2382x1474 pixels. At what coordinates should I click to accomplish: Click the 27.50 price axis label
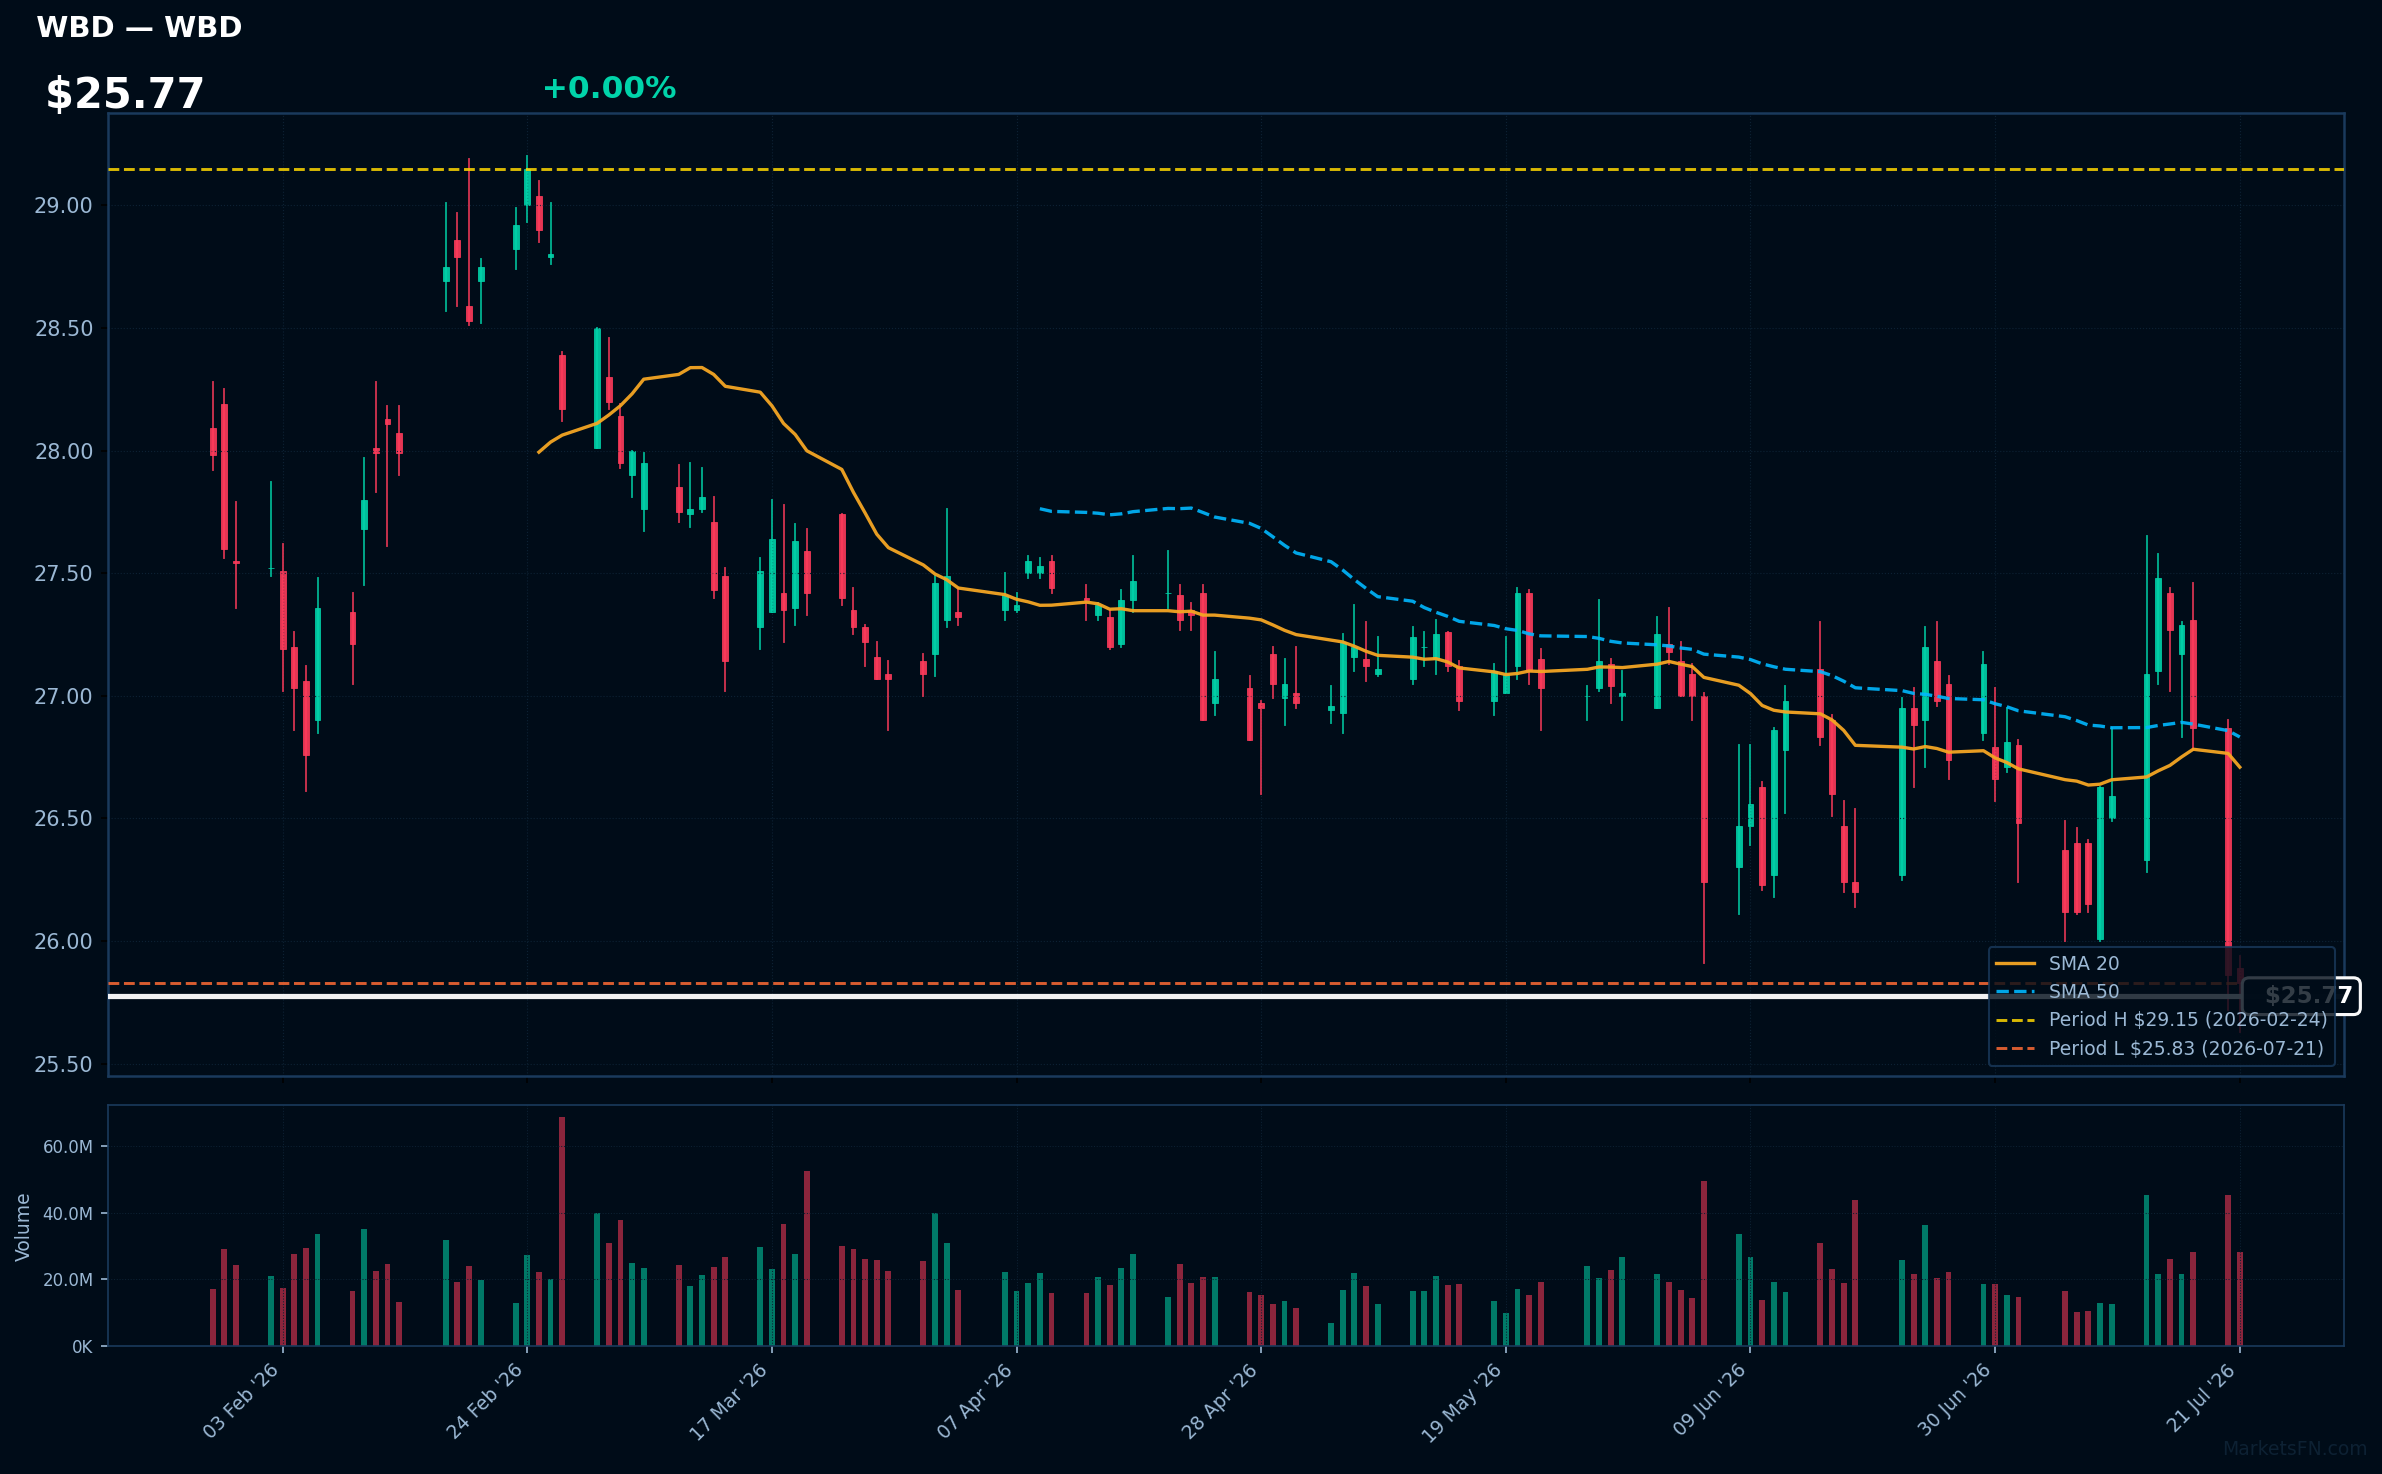tap(63, 574)
